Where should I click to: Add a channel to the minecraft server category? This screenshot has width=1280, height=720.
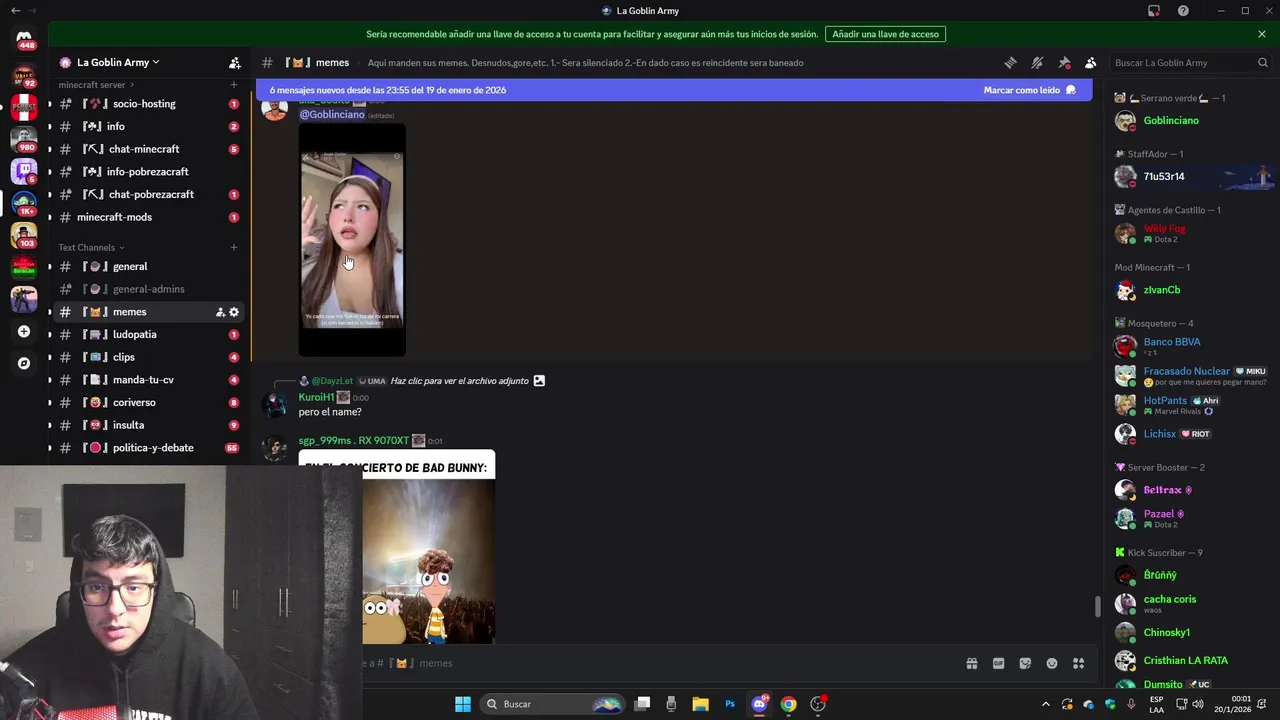(234, 85)
